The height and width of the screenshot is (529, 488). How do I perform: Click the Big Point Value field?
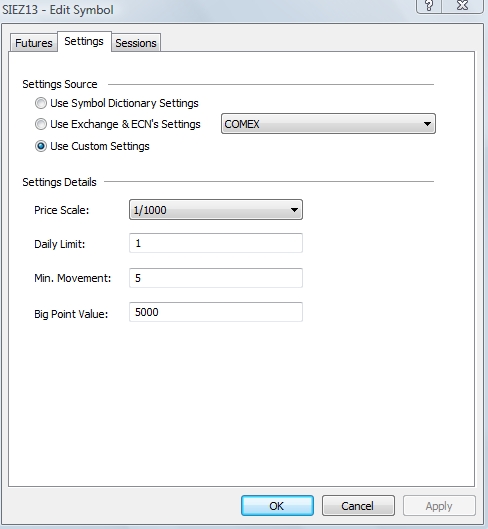point(216,312)
